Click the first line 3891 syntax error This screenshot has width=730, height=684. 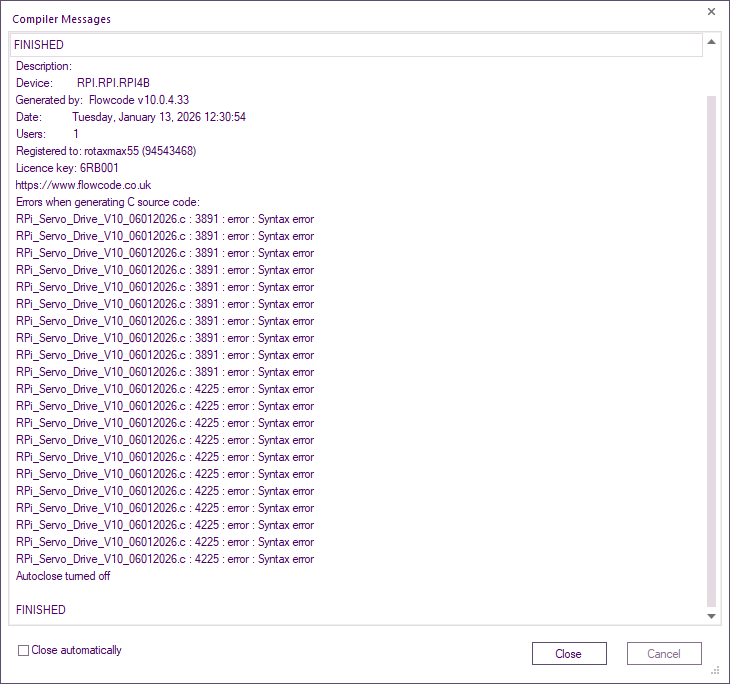(164, 219)
